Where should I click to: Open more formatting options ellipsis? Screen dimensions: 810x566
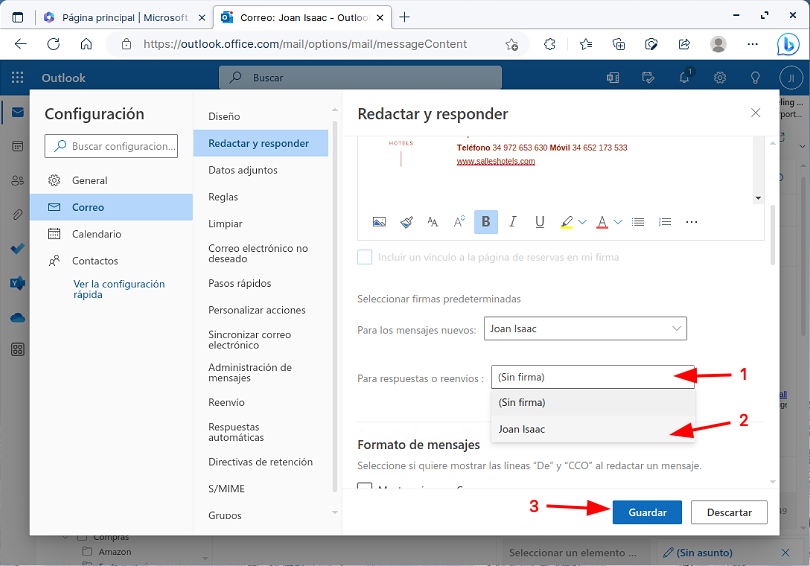[x=692, y=222]
